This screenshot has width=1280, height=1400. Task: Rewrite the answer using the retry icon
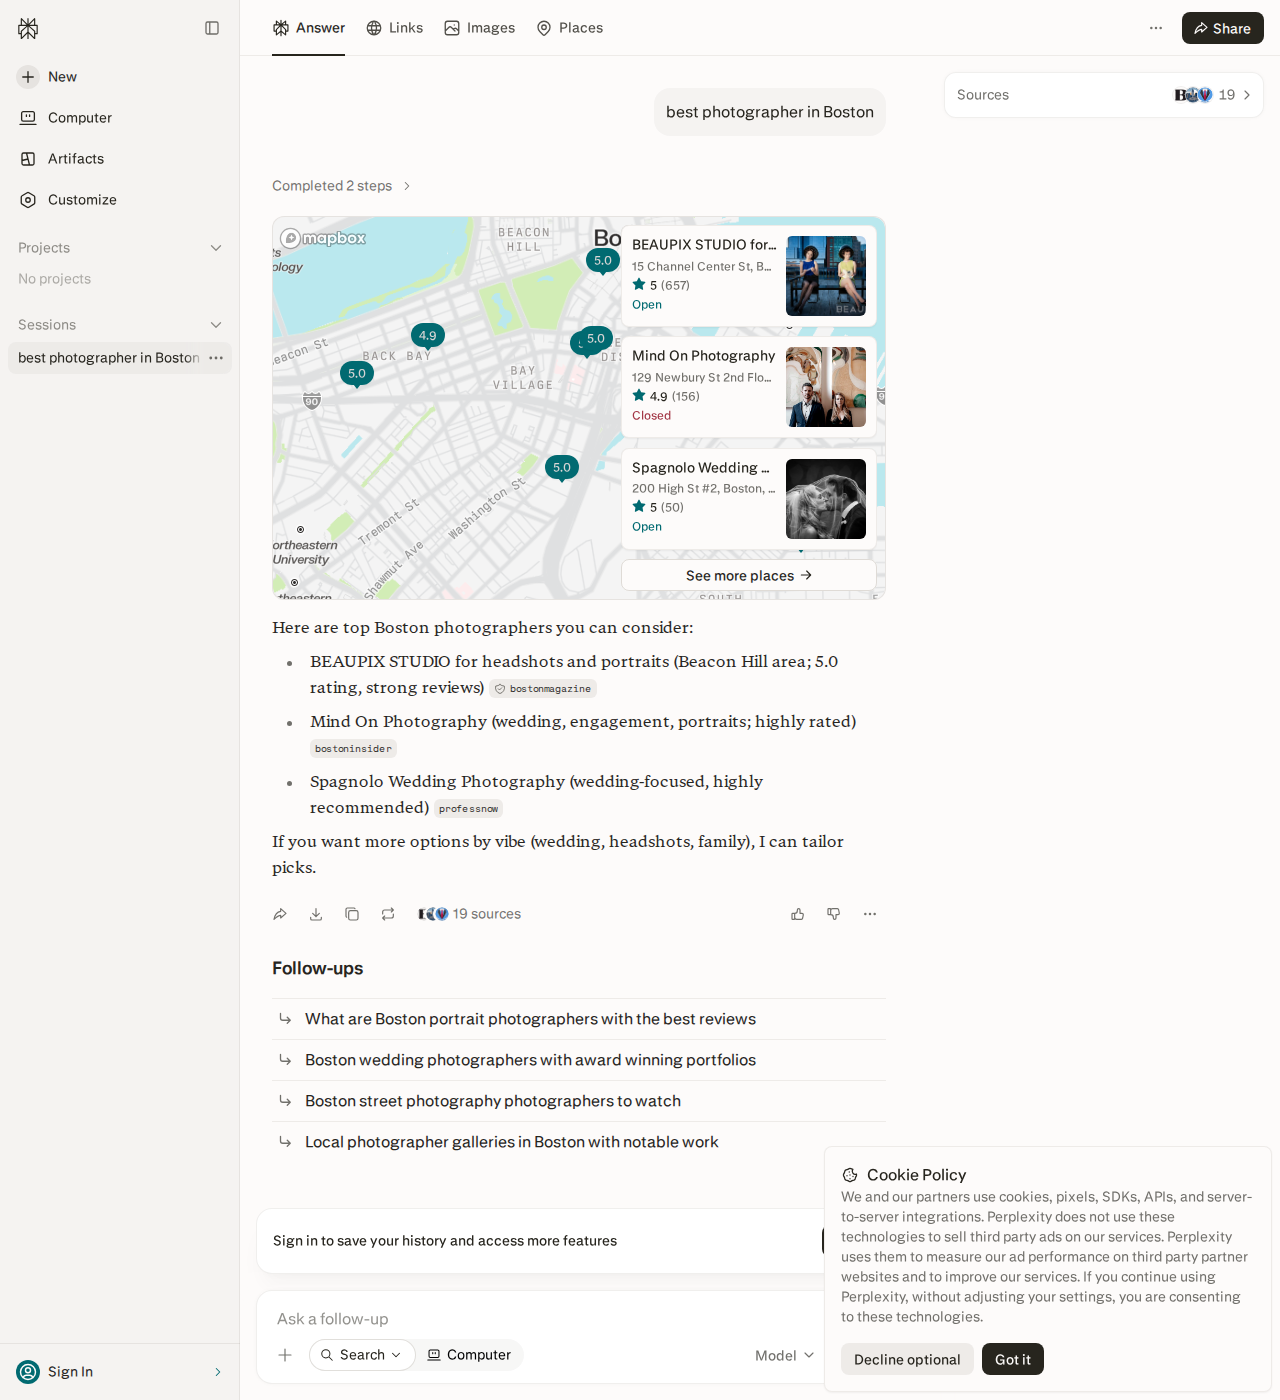(x=388, y=914)
